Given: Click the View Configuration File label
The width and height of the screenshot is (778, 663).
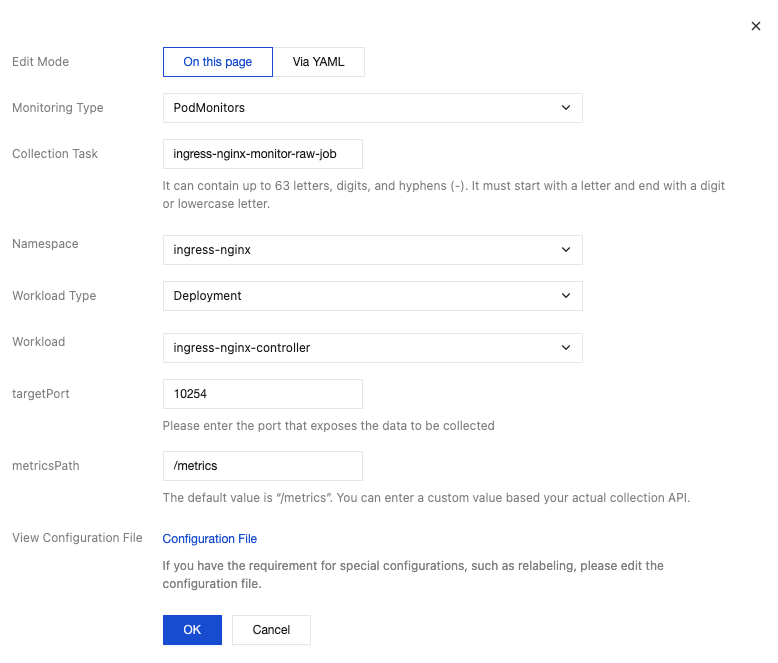Looking at the screenshot, I should [77, 538].
